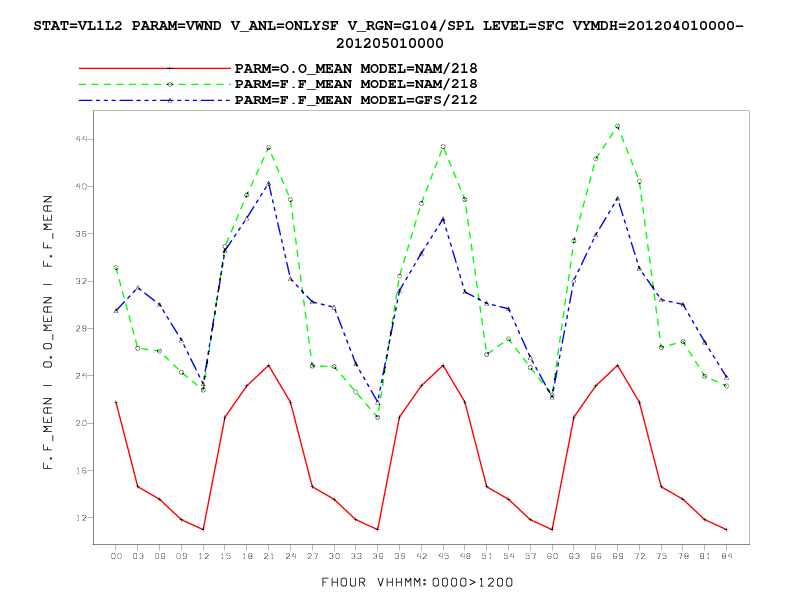The height and width of the screenshot is (612, 792).
Task: Click x-axis tick label 21
Action: coord(269,556)
